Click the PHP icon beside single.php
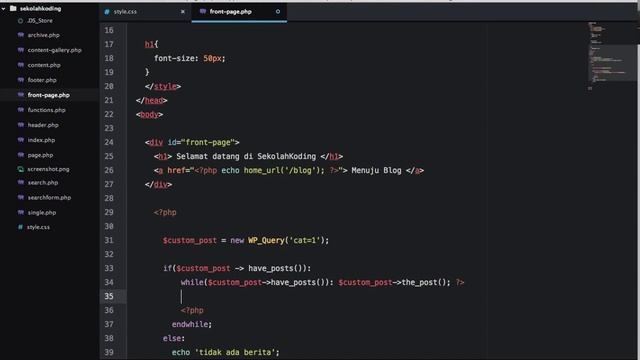This screenshot has height=360, width=640. [x=21, y=212]
